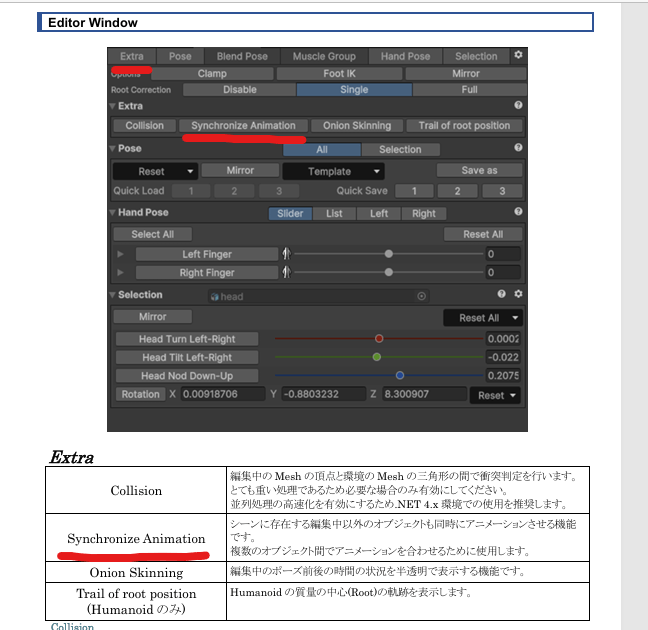Screen dimensions: 648x630
Task: Switch Pose mode to Selection
Action: point(400,150)
